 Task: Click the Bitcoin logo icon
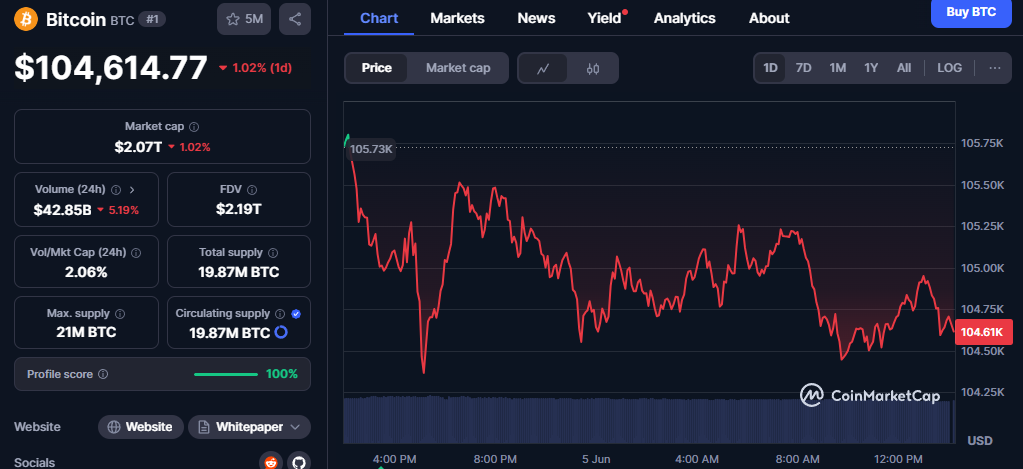click(27, 19)
